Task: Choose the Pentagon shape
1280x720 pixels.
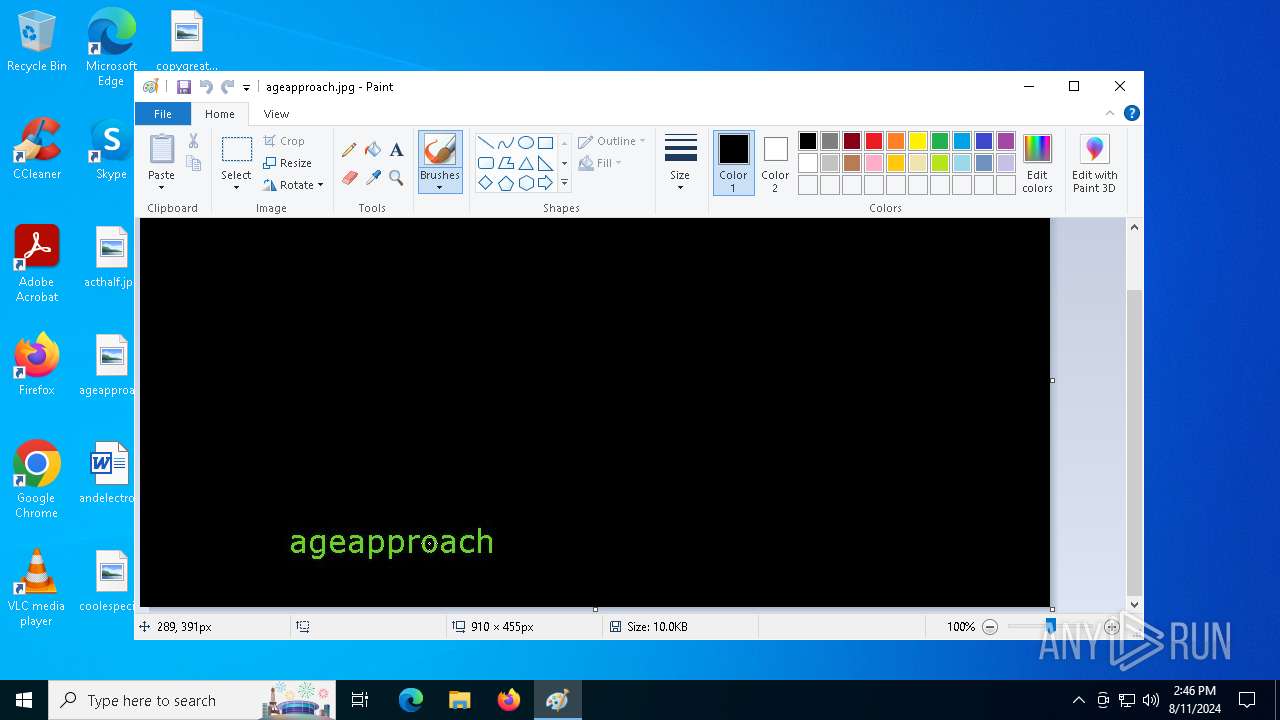Action: pos(505,183)
